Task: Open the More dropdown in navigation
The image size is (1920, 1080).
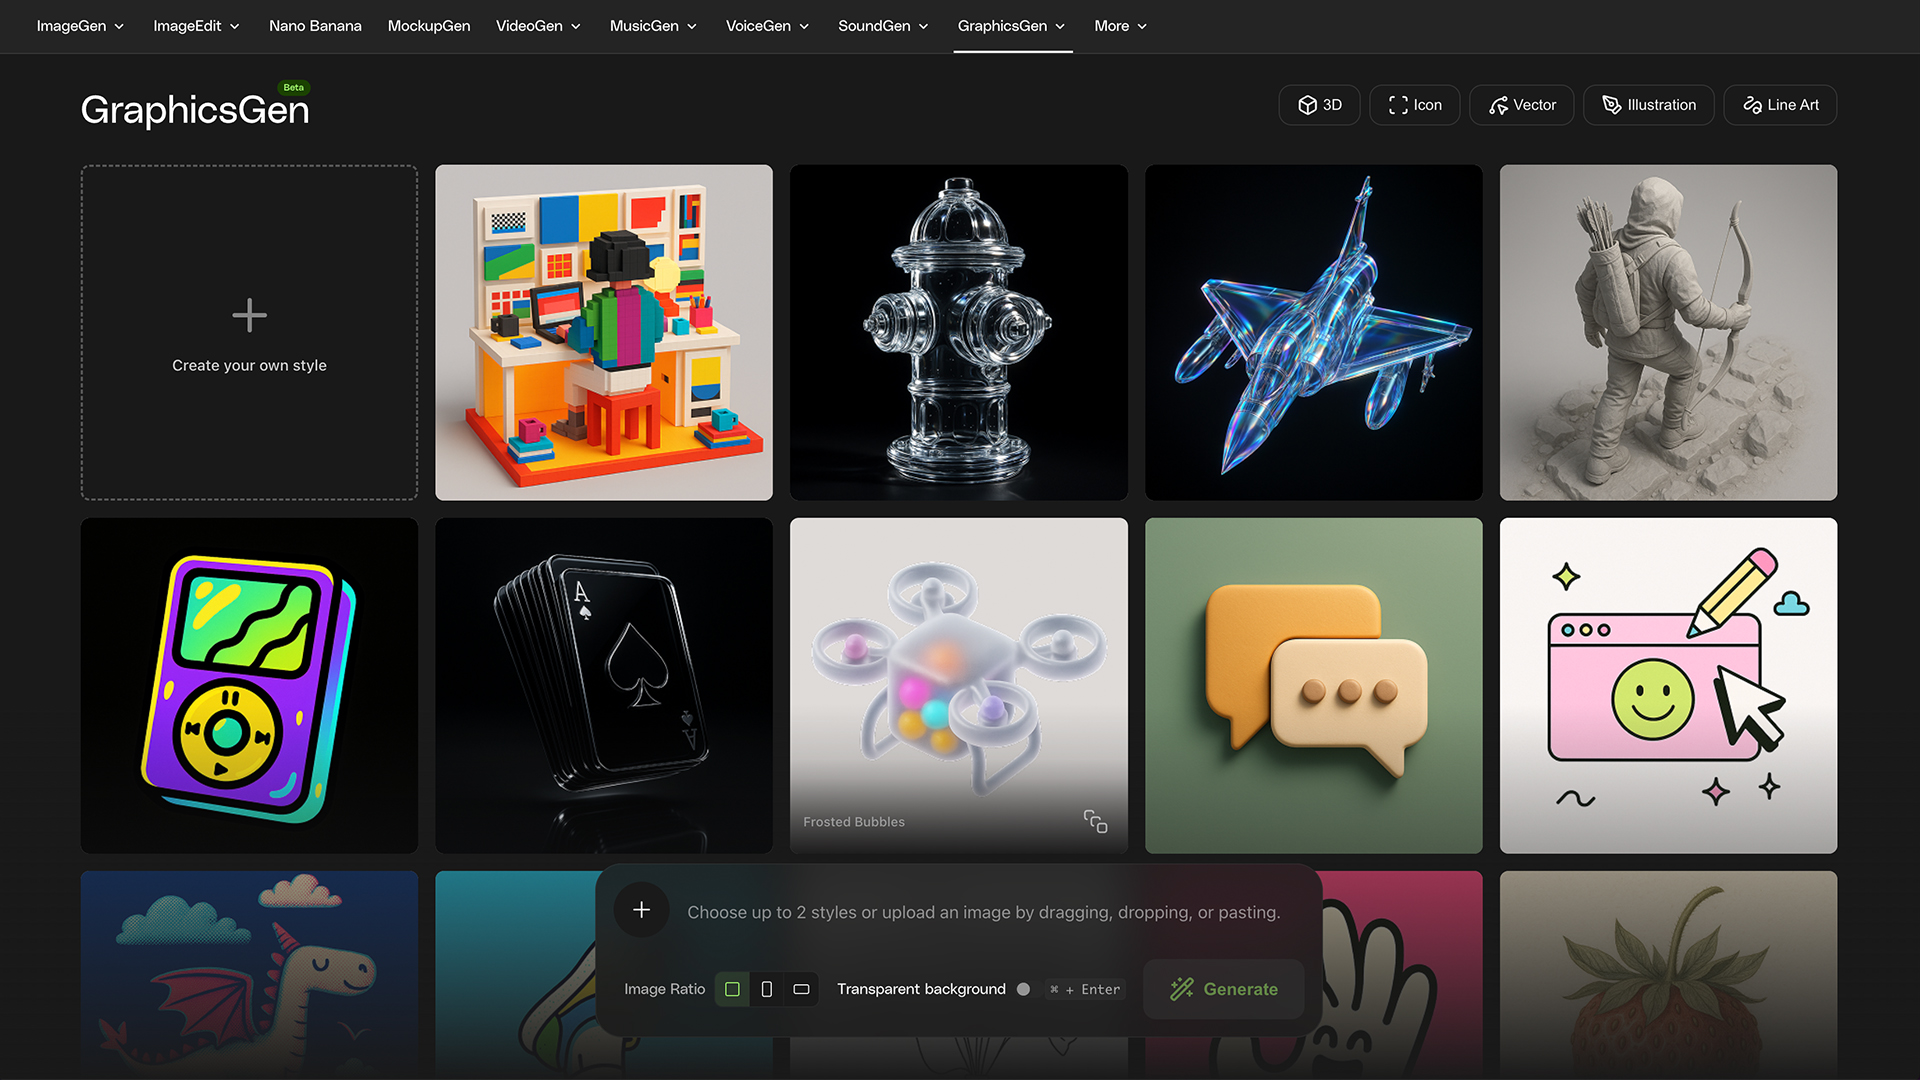Action: click(1120, 26)
